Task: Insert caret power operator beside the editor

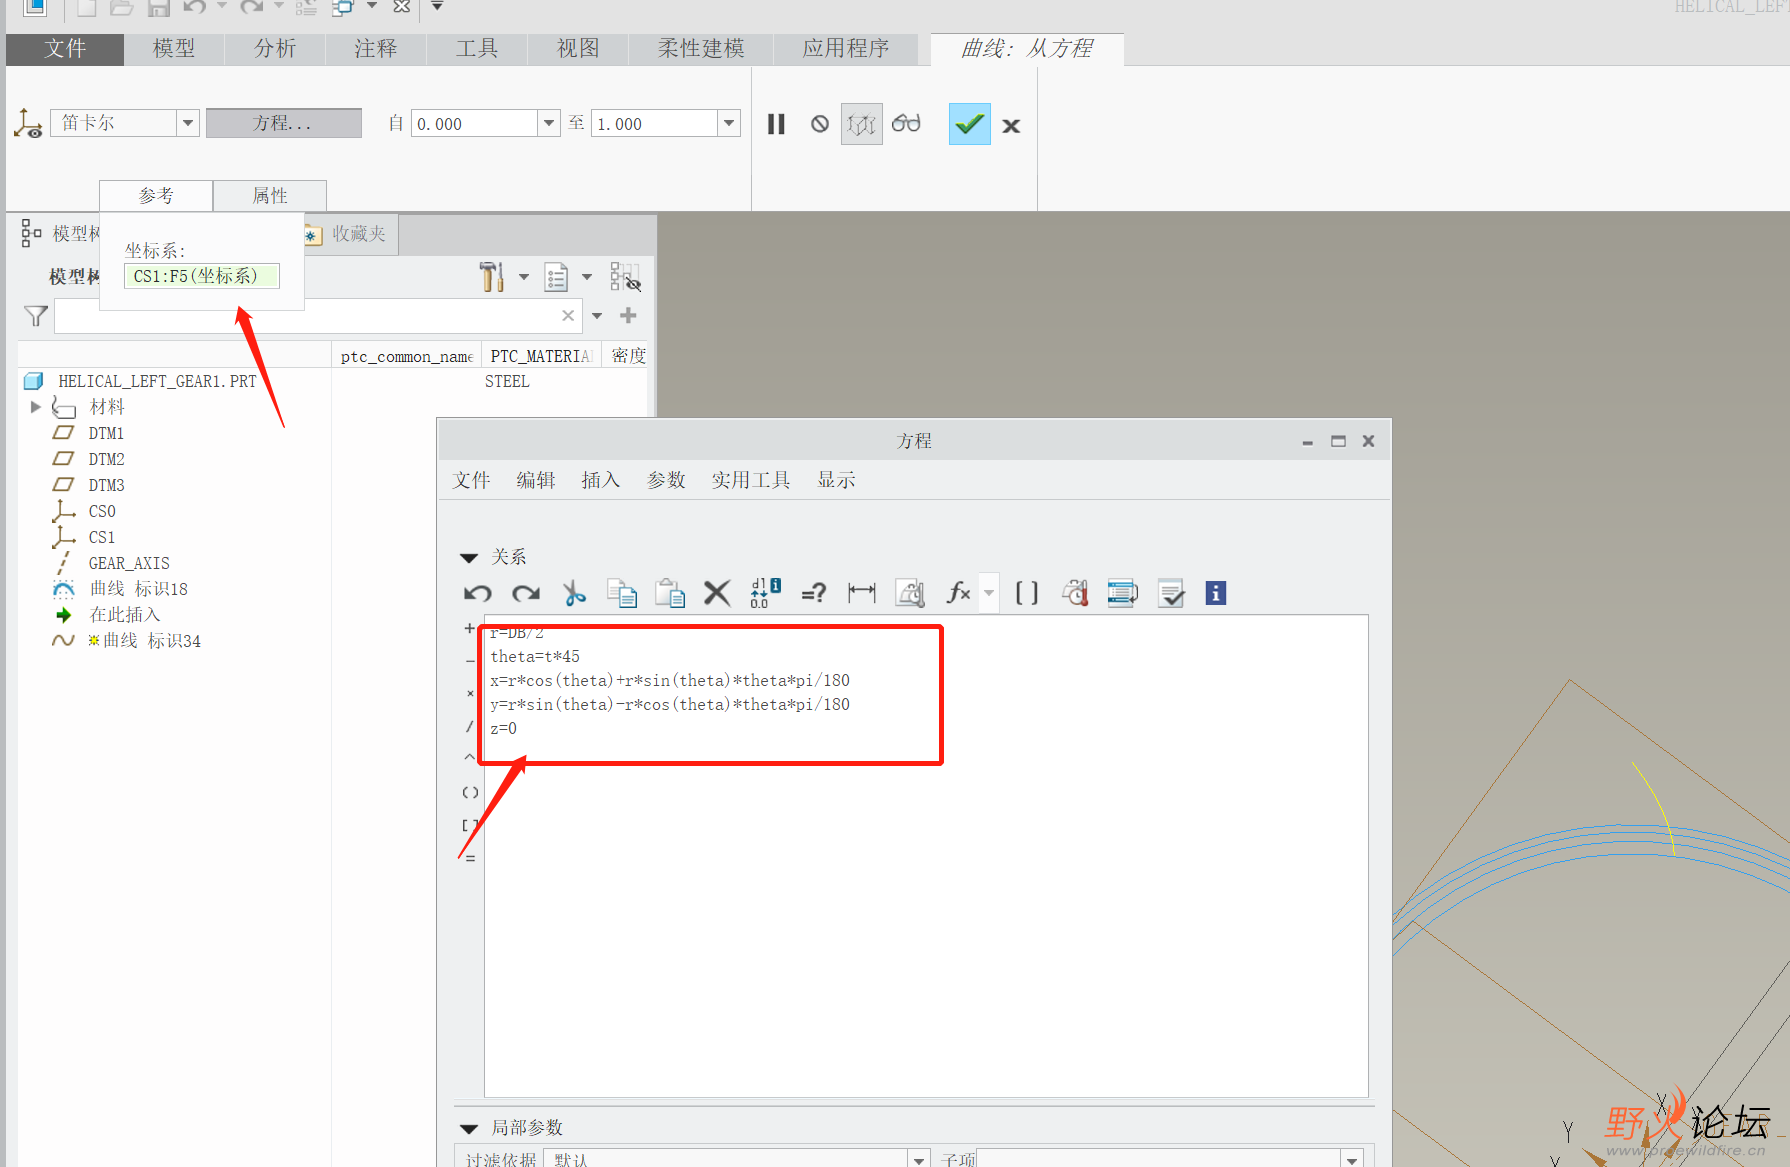Action: tap(470, 759)
